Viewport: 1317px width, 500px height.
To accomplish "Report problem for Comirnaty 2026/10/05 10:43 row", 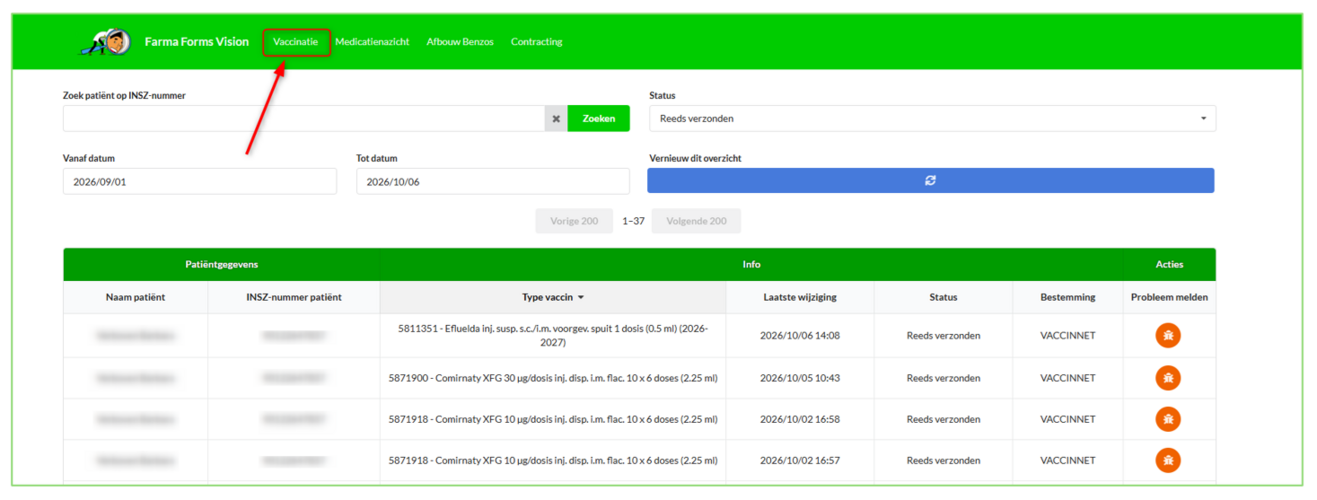I will point(1168,378).
